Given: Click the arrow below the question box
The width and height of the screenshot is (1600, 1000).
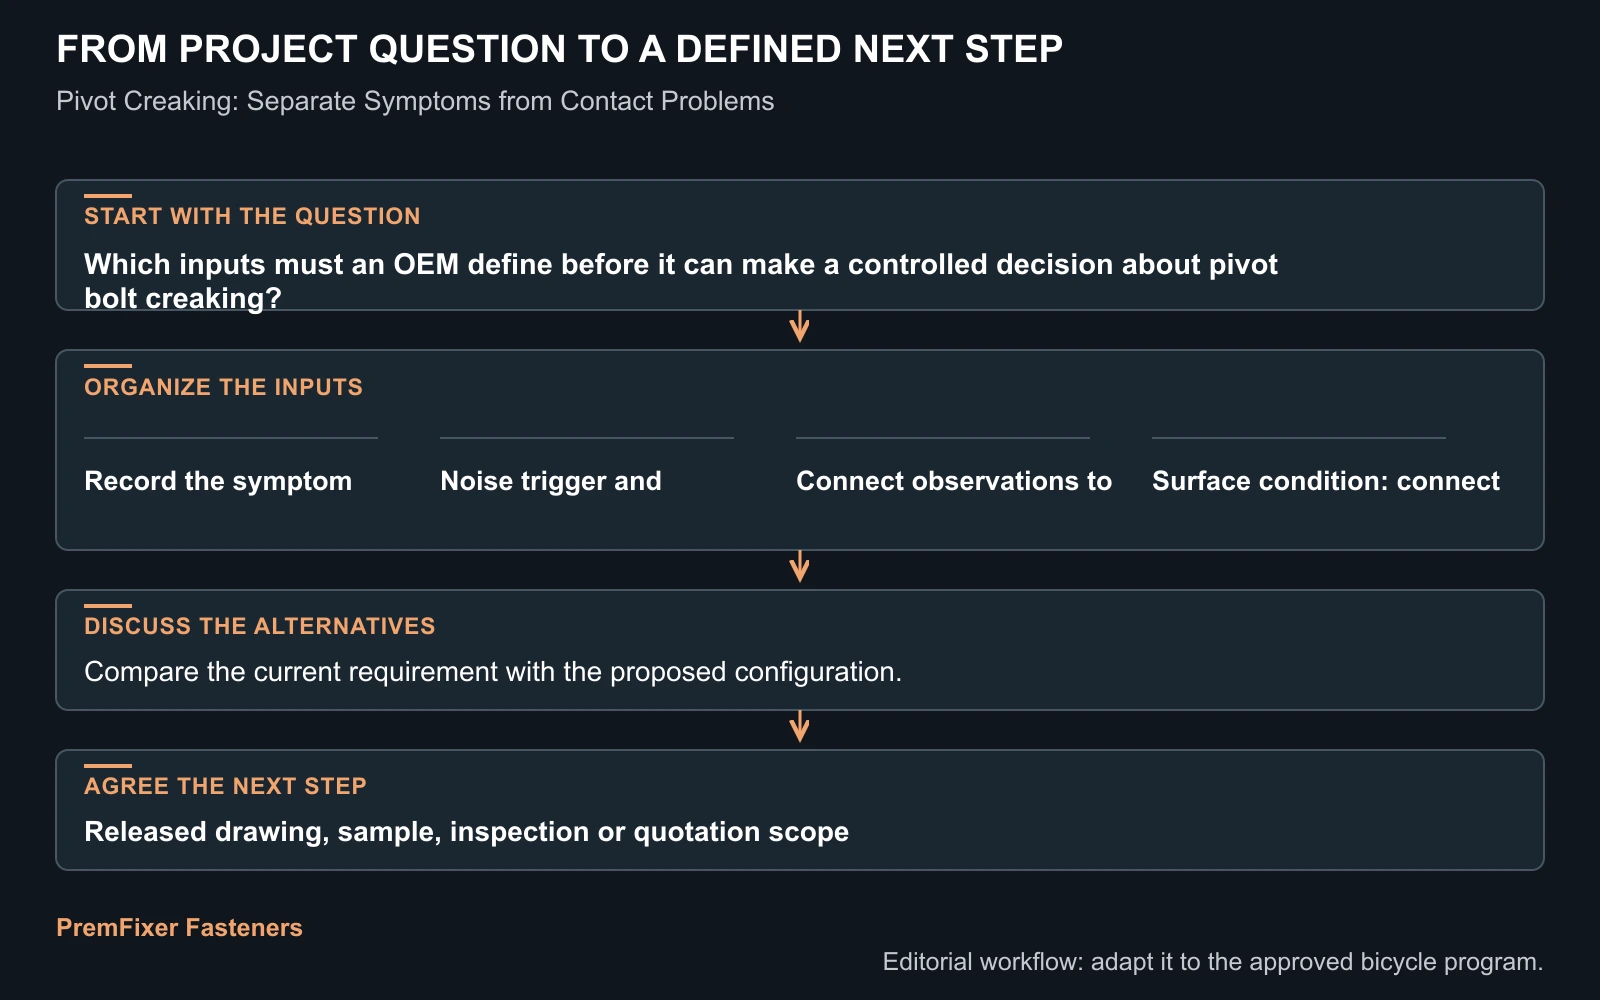Looking at the screenshot, I should (799, 327).
